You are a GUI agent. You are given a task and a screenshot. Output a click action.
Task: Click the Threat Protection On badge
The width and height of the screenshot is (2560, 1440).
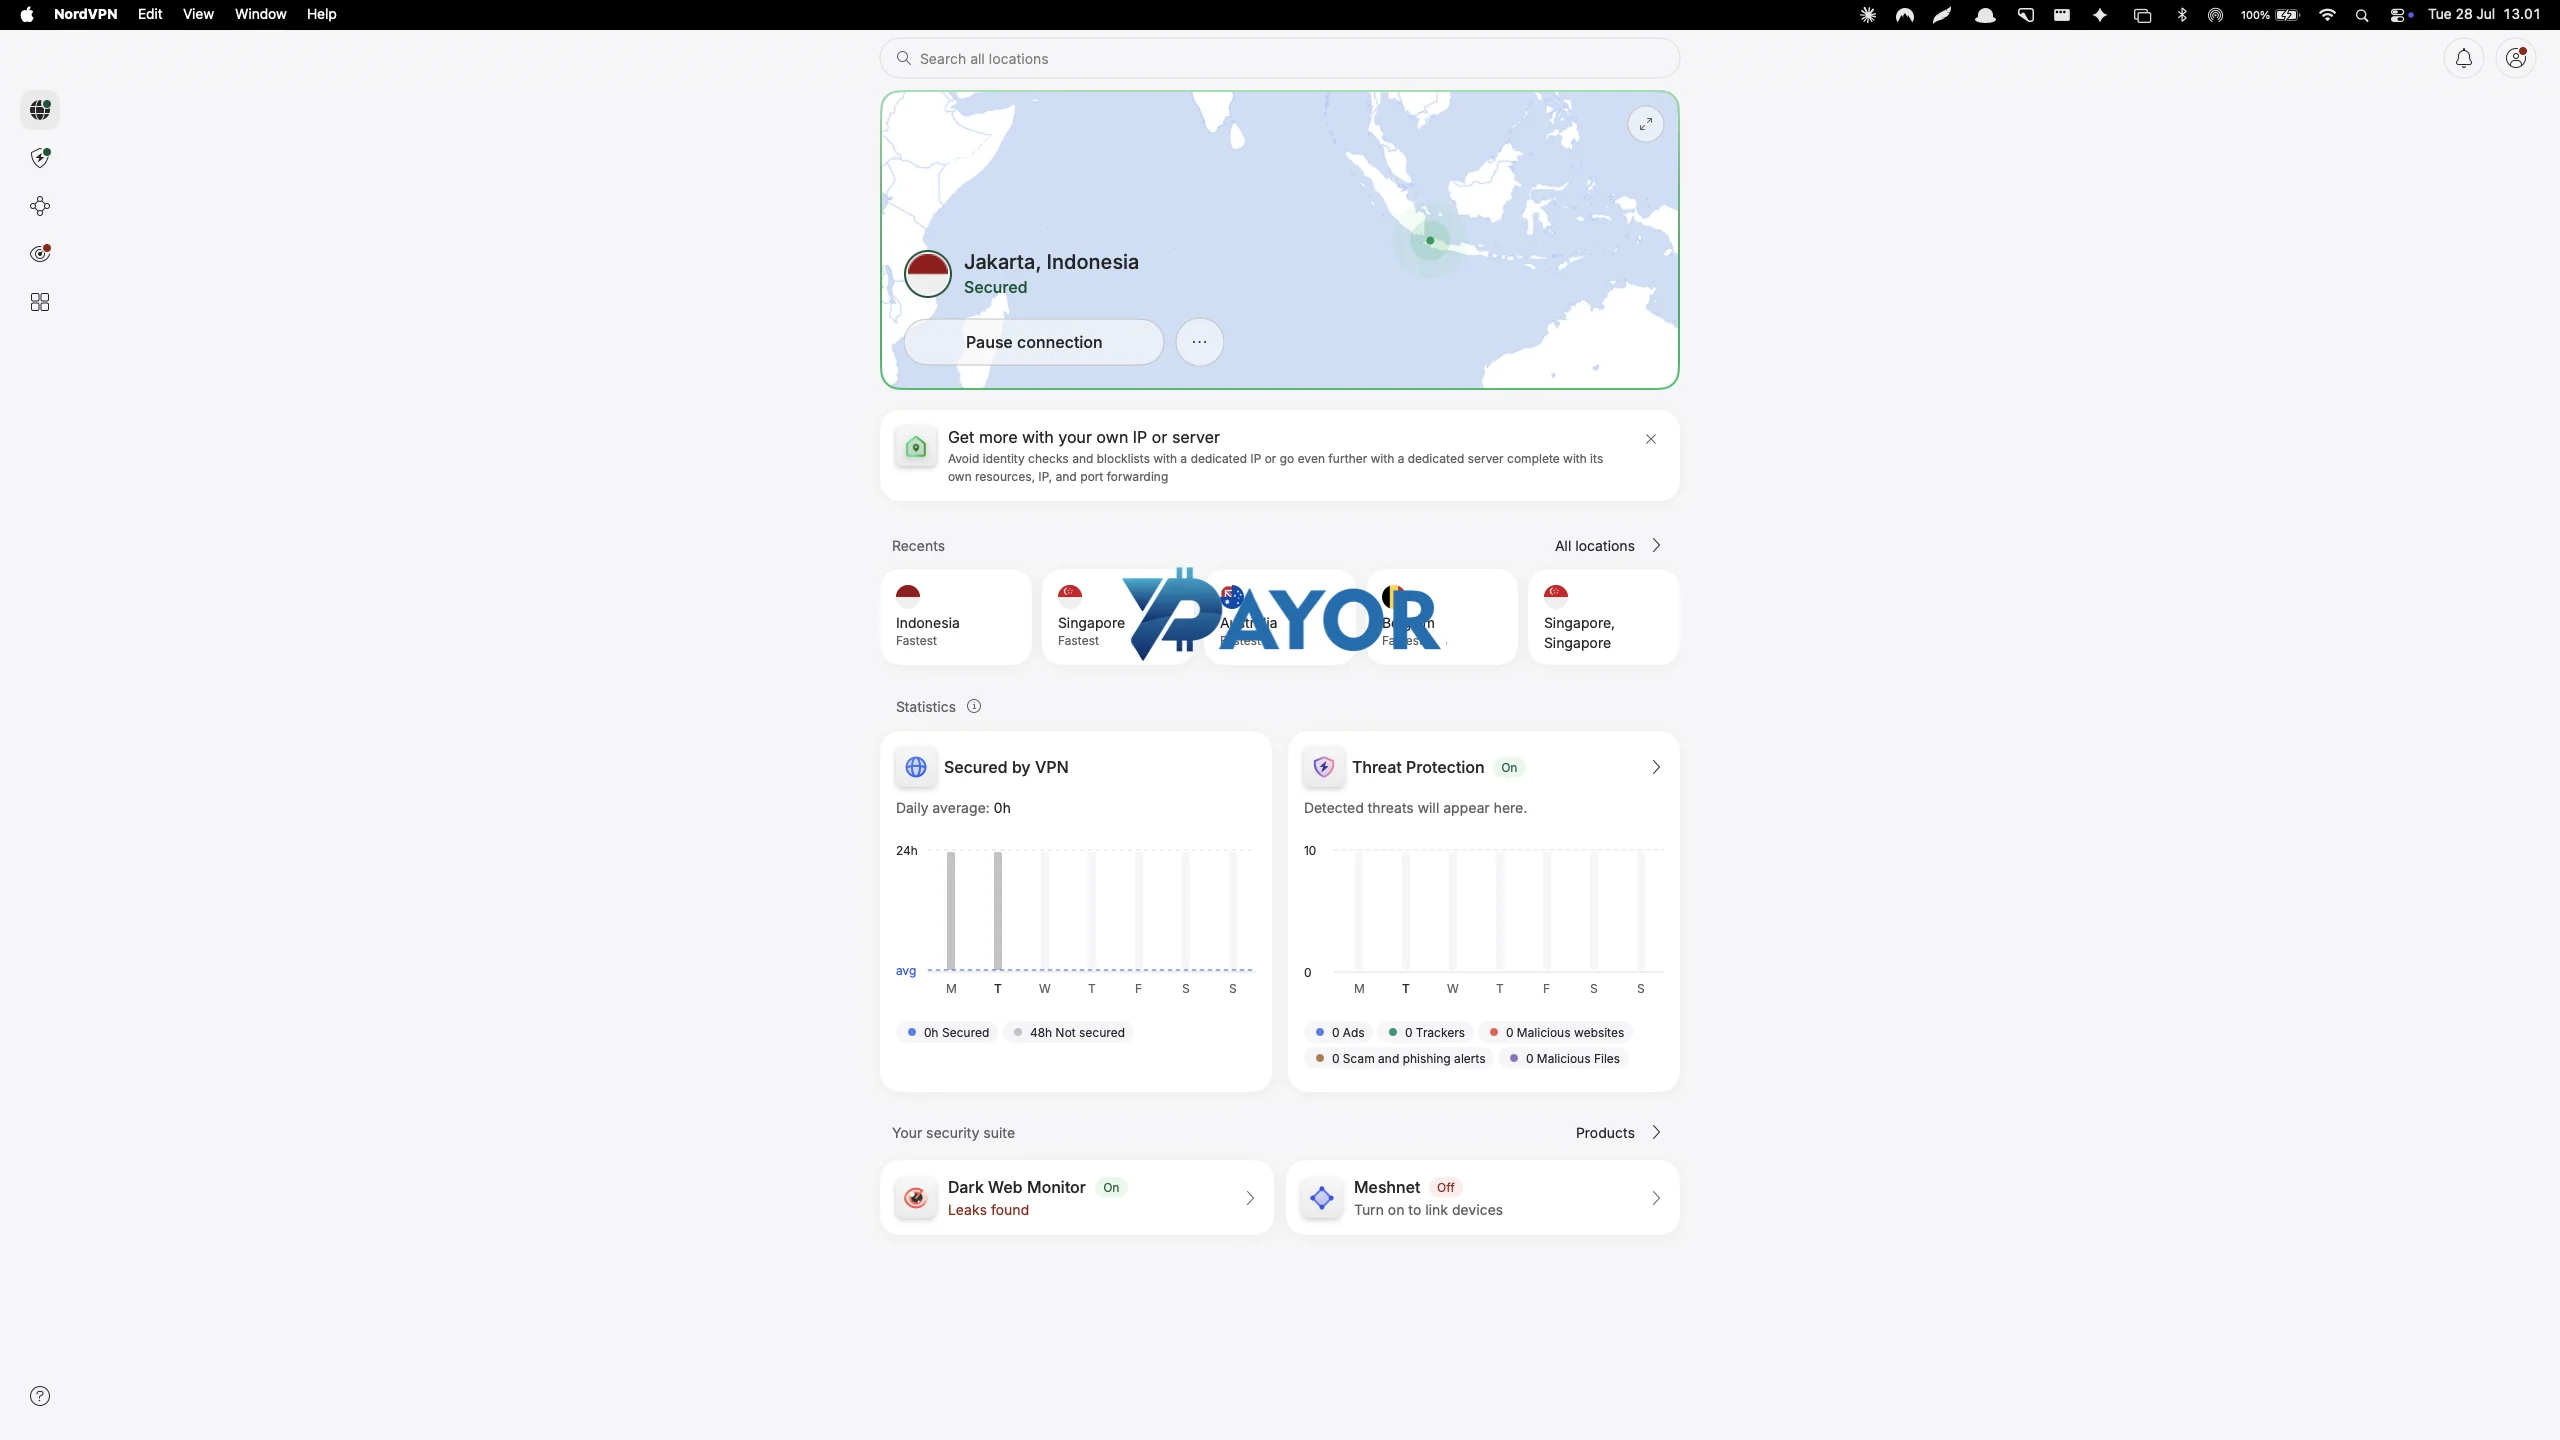tap(1509, 768)
